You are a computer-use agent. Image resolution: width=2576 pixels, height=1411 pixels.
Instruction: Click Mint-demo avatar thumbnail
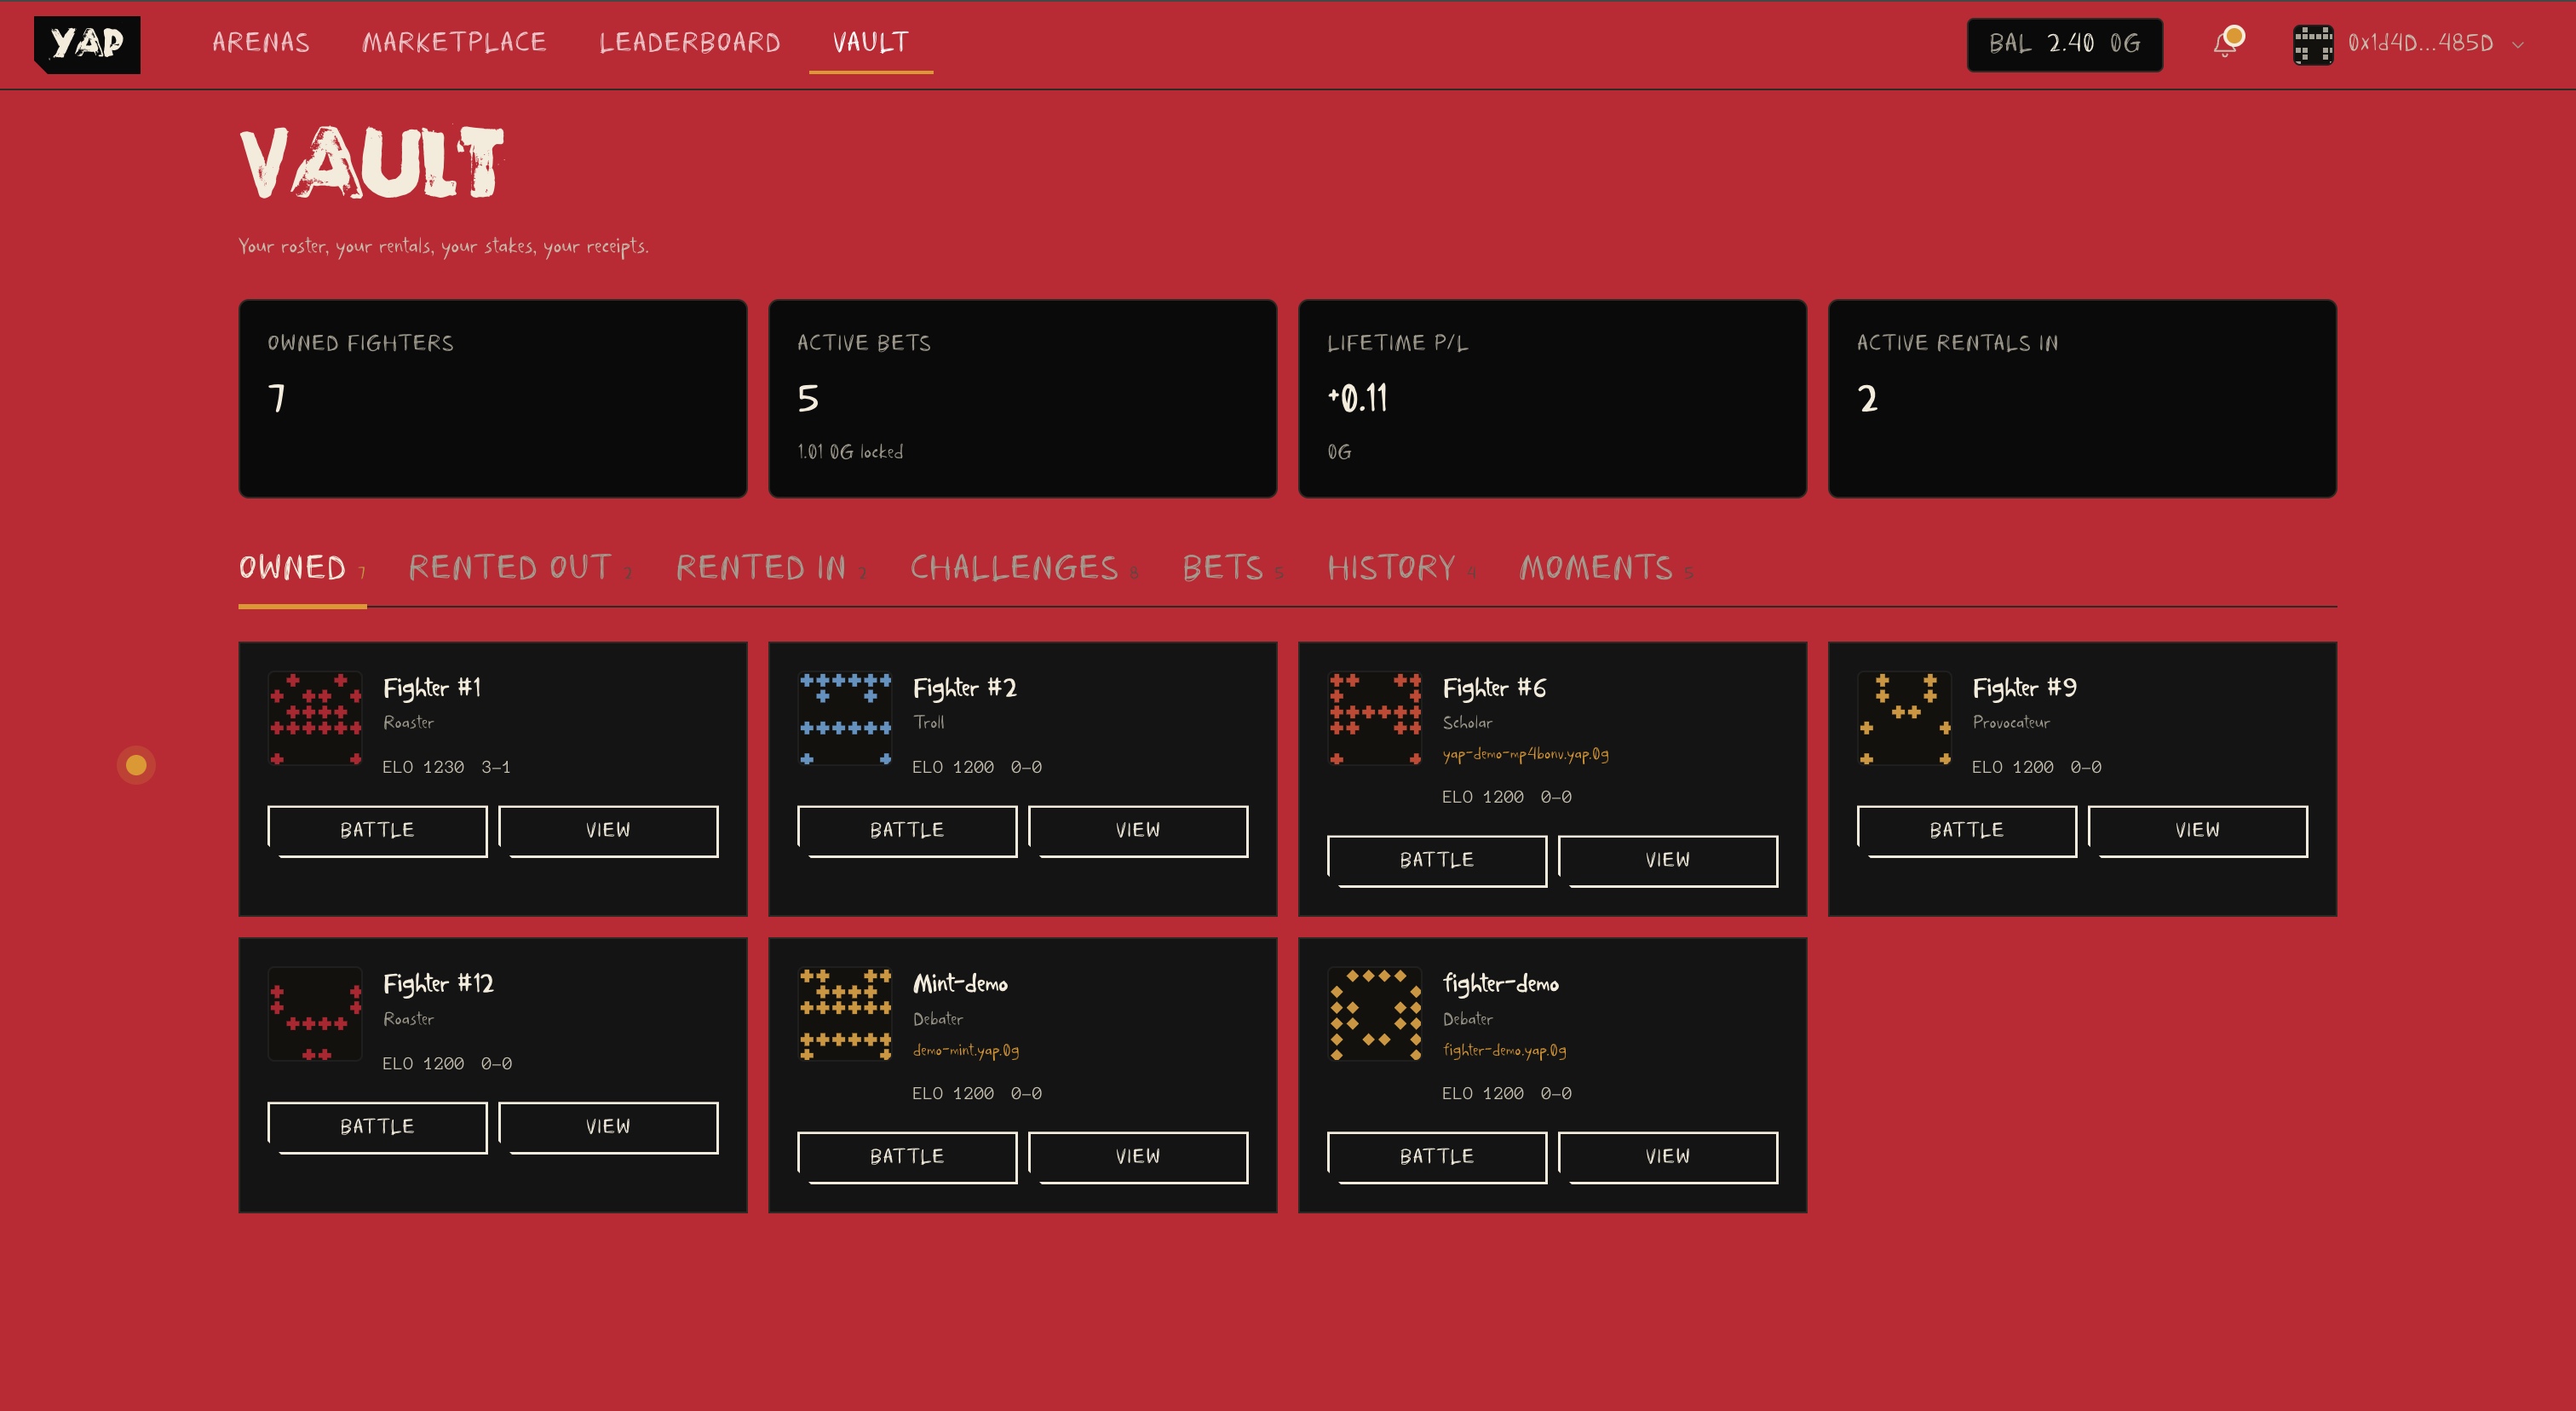tap(846, 1014)
